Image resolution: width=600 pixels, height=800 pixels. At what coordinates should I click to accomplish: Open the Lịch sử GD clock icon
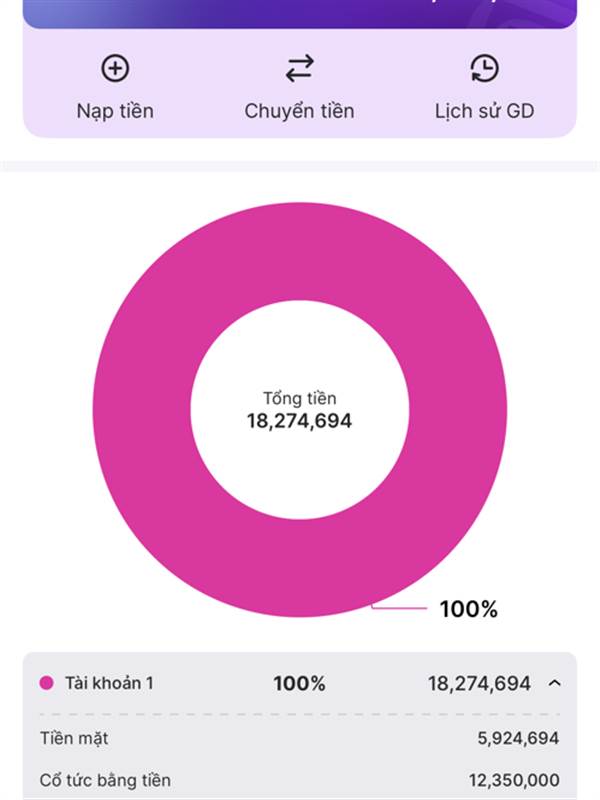(x=484, y=68)
